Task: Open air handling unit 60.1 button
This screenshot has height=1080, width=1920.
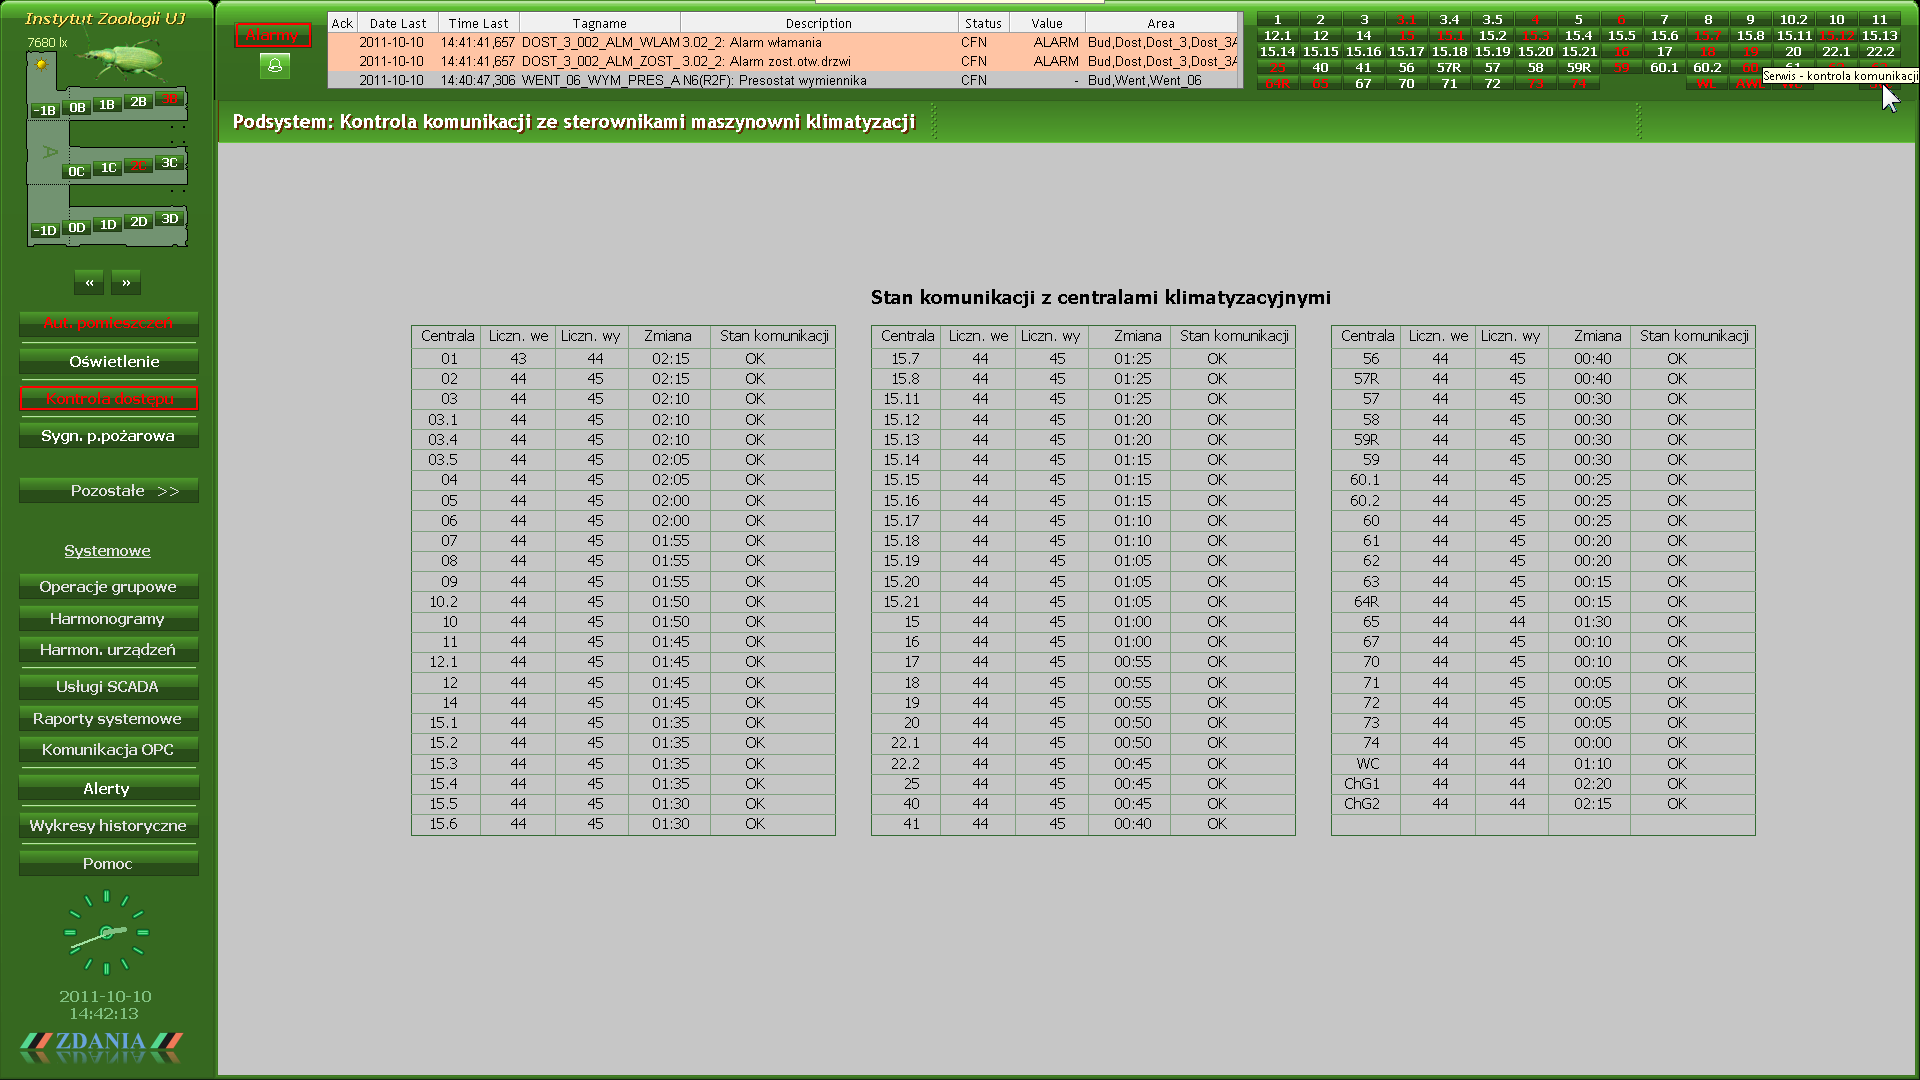Action: coord(1664,68)
